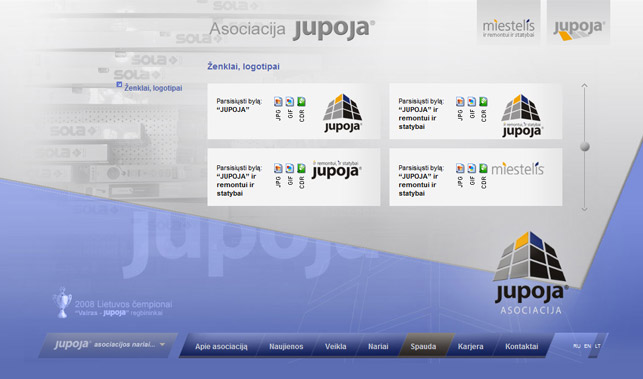Screen dimensions: 643x379
Task: Click the scroll up arrow
Action: (x=584, y=86)
